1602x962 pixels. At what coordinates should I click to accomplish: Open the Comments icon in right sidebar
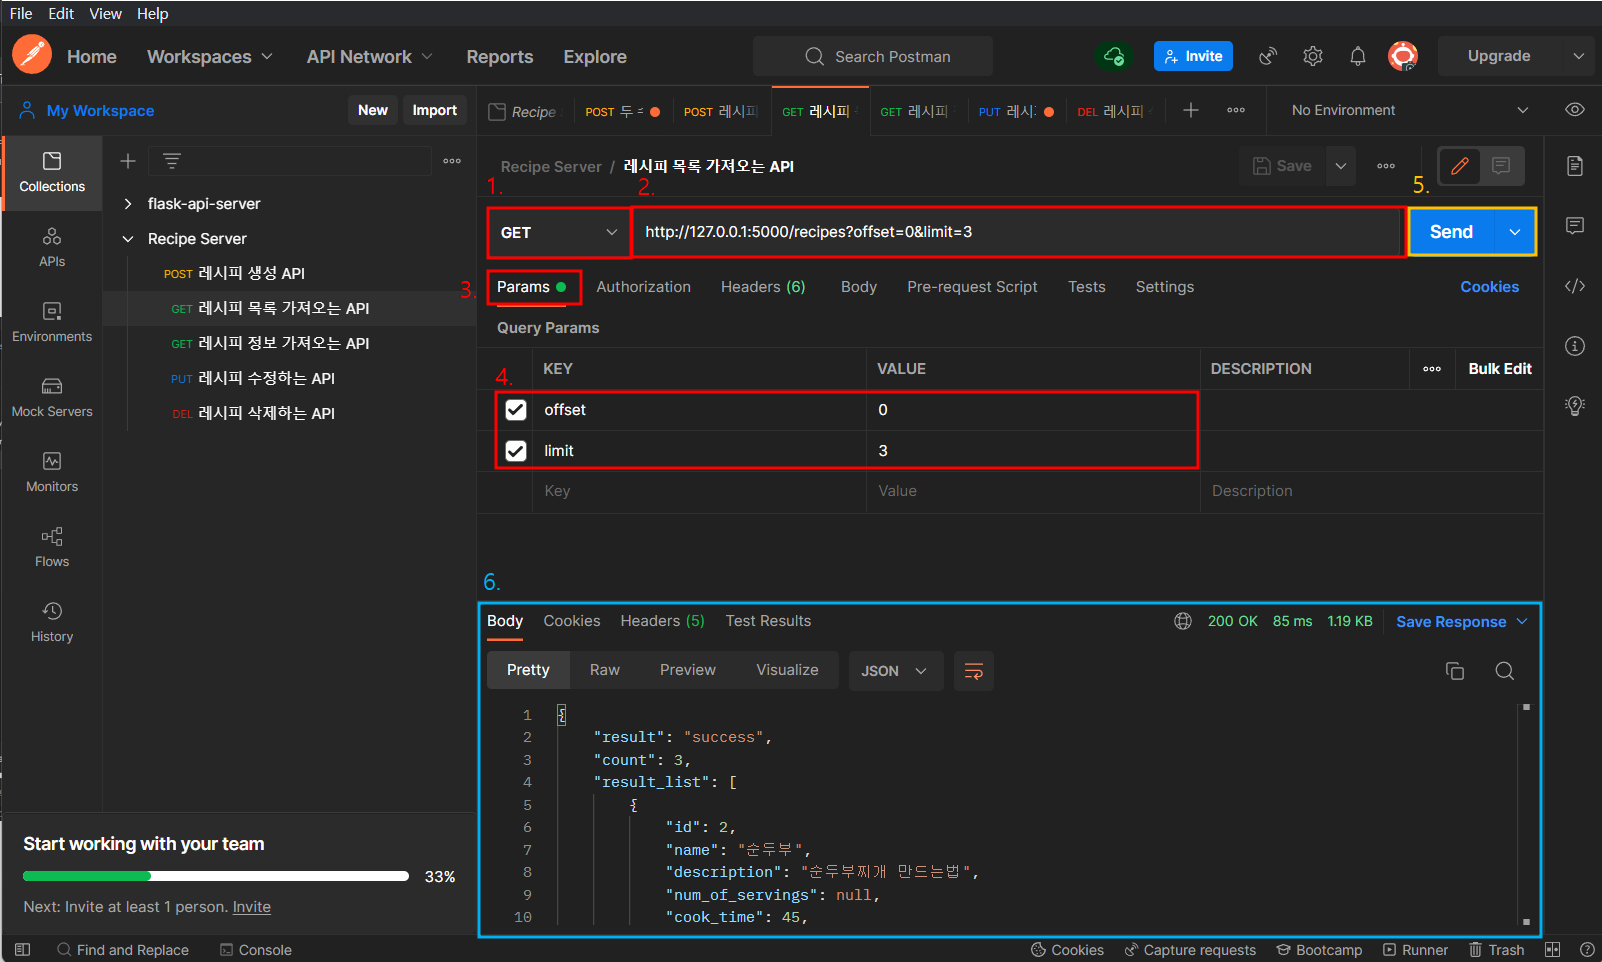1575,226
